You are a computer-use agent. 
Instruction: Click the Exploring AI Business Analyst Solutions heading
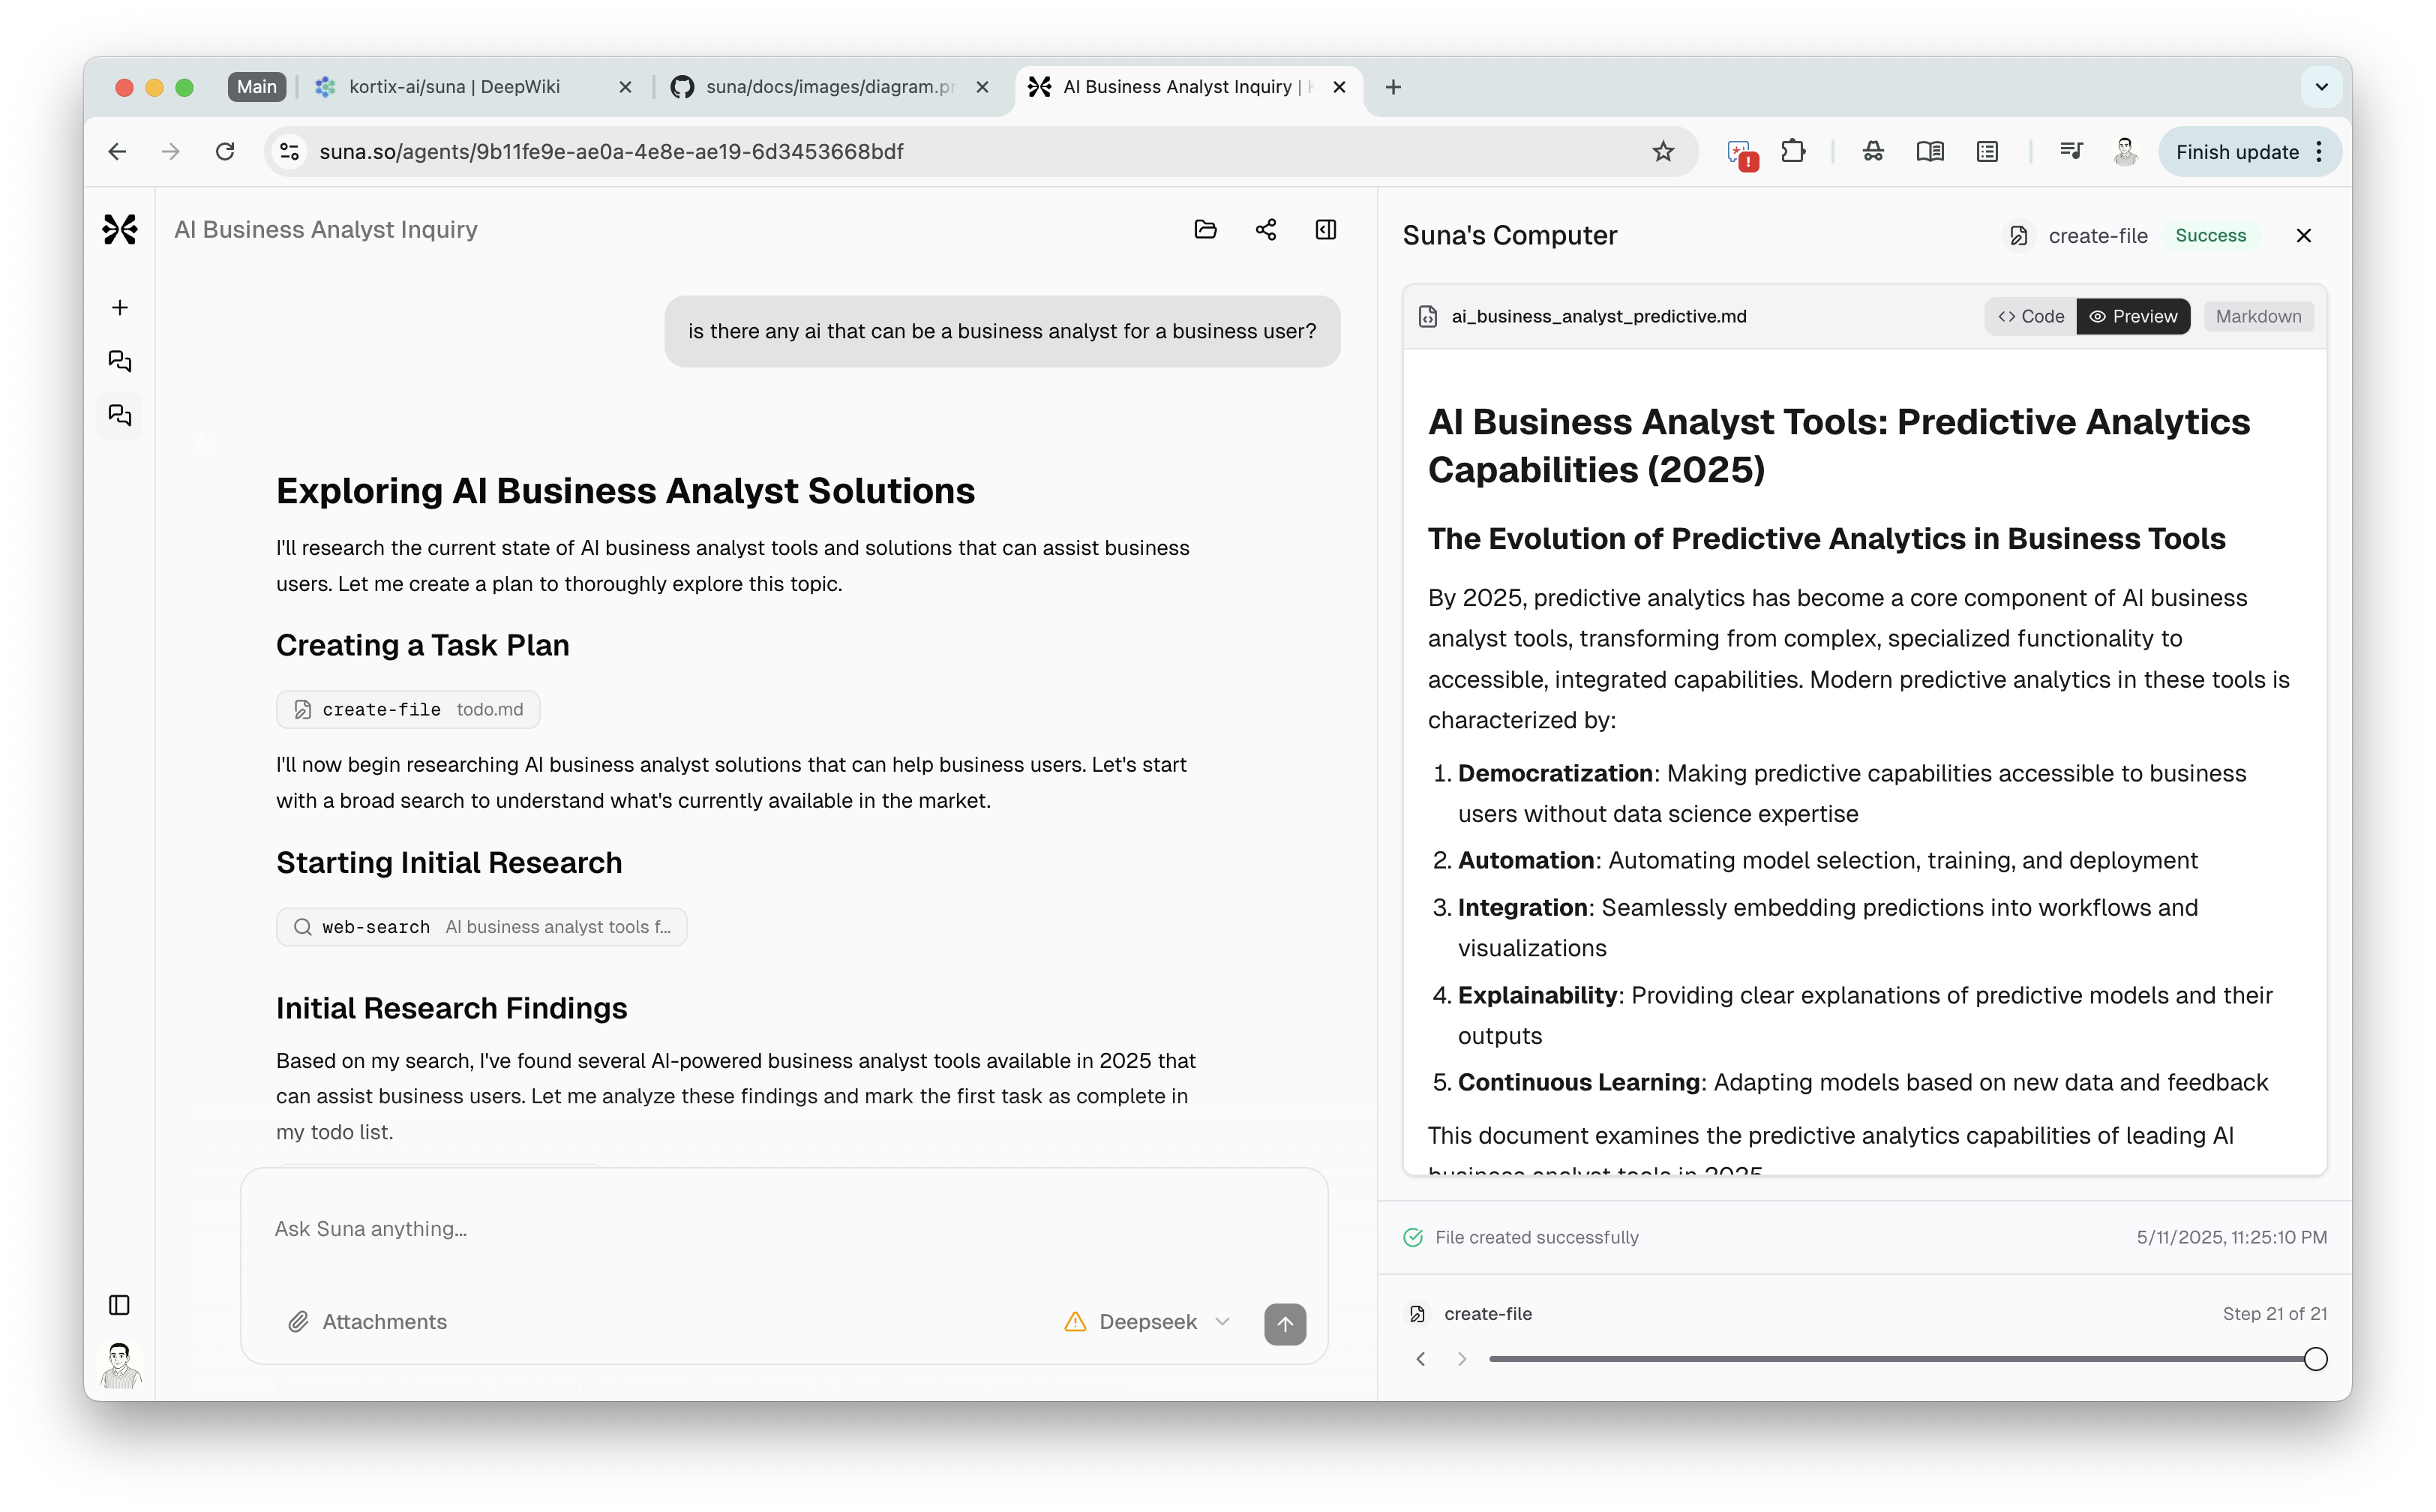point(625,491)
